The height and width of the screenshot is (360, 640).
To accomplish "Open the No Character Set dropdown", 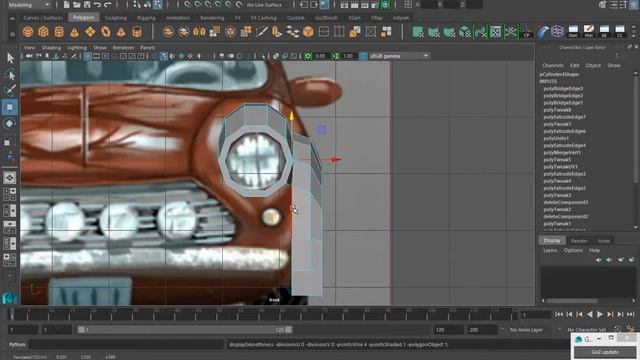I will click(x=587, y=329).
